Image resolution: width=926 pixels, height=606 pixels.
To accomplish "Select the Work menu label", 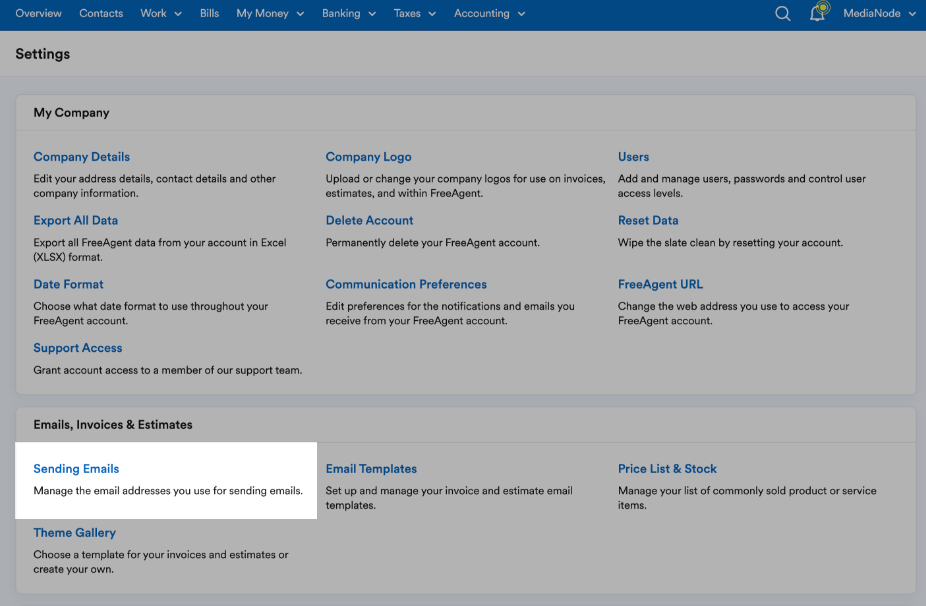I will 154,13.
